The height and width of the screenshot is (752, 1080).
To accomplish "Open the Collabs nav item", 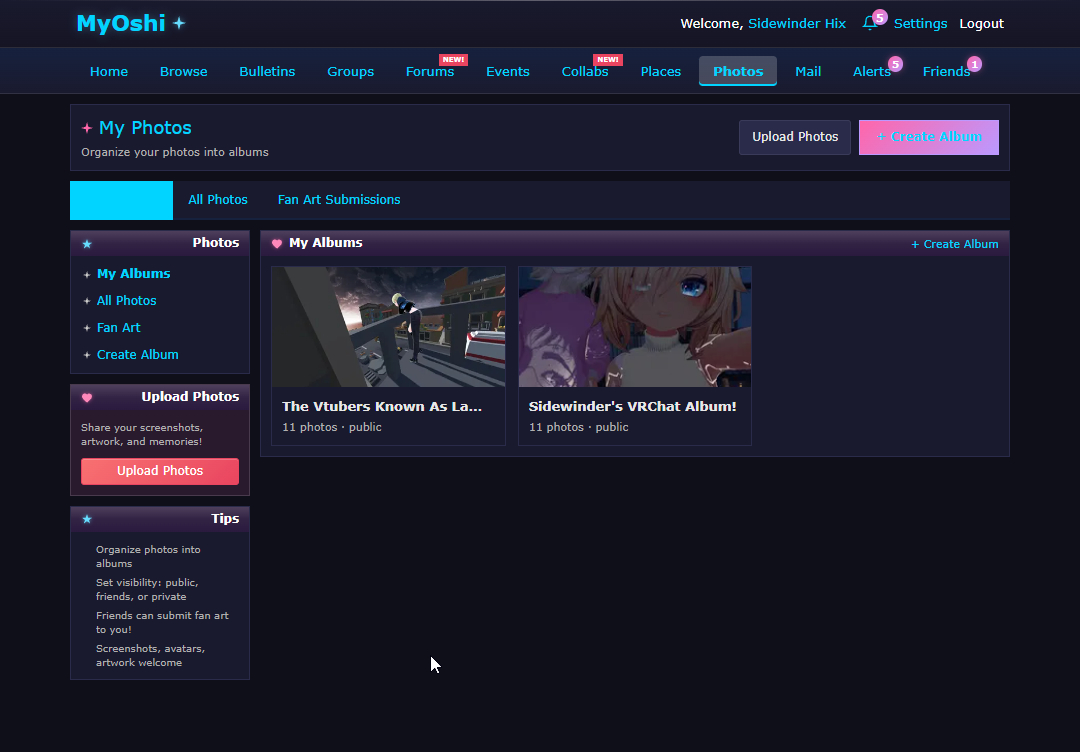I will point(585,72).
